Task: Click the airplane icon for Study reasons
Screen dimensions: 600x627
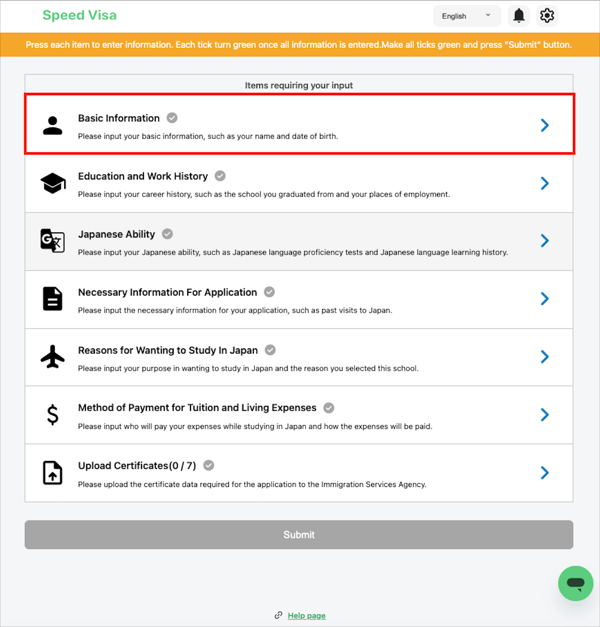Action: (52, 357)
